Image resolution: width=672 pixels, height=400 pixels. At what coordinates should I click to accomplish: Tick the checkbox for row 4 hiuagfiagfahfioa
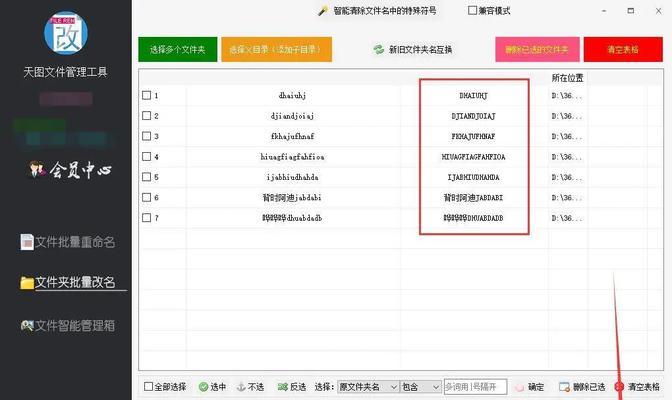click(x=147, y=156)
